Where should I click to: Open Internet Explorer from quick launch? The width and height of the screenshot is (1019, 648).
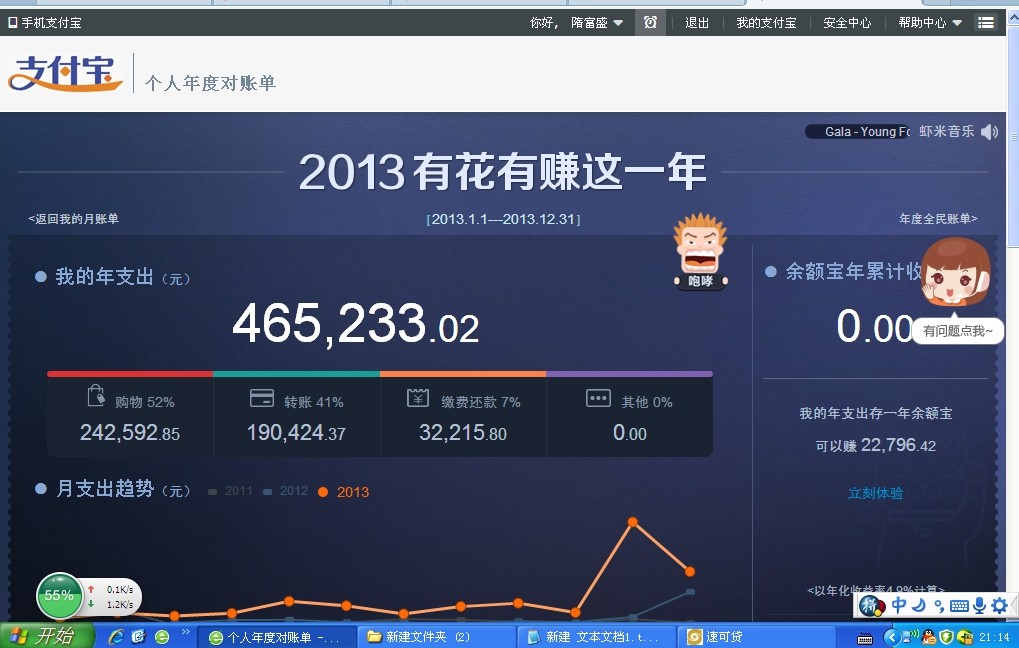[x=116, y=637]
